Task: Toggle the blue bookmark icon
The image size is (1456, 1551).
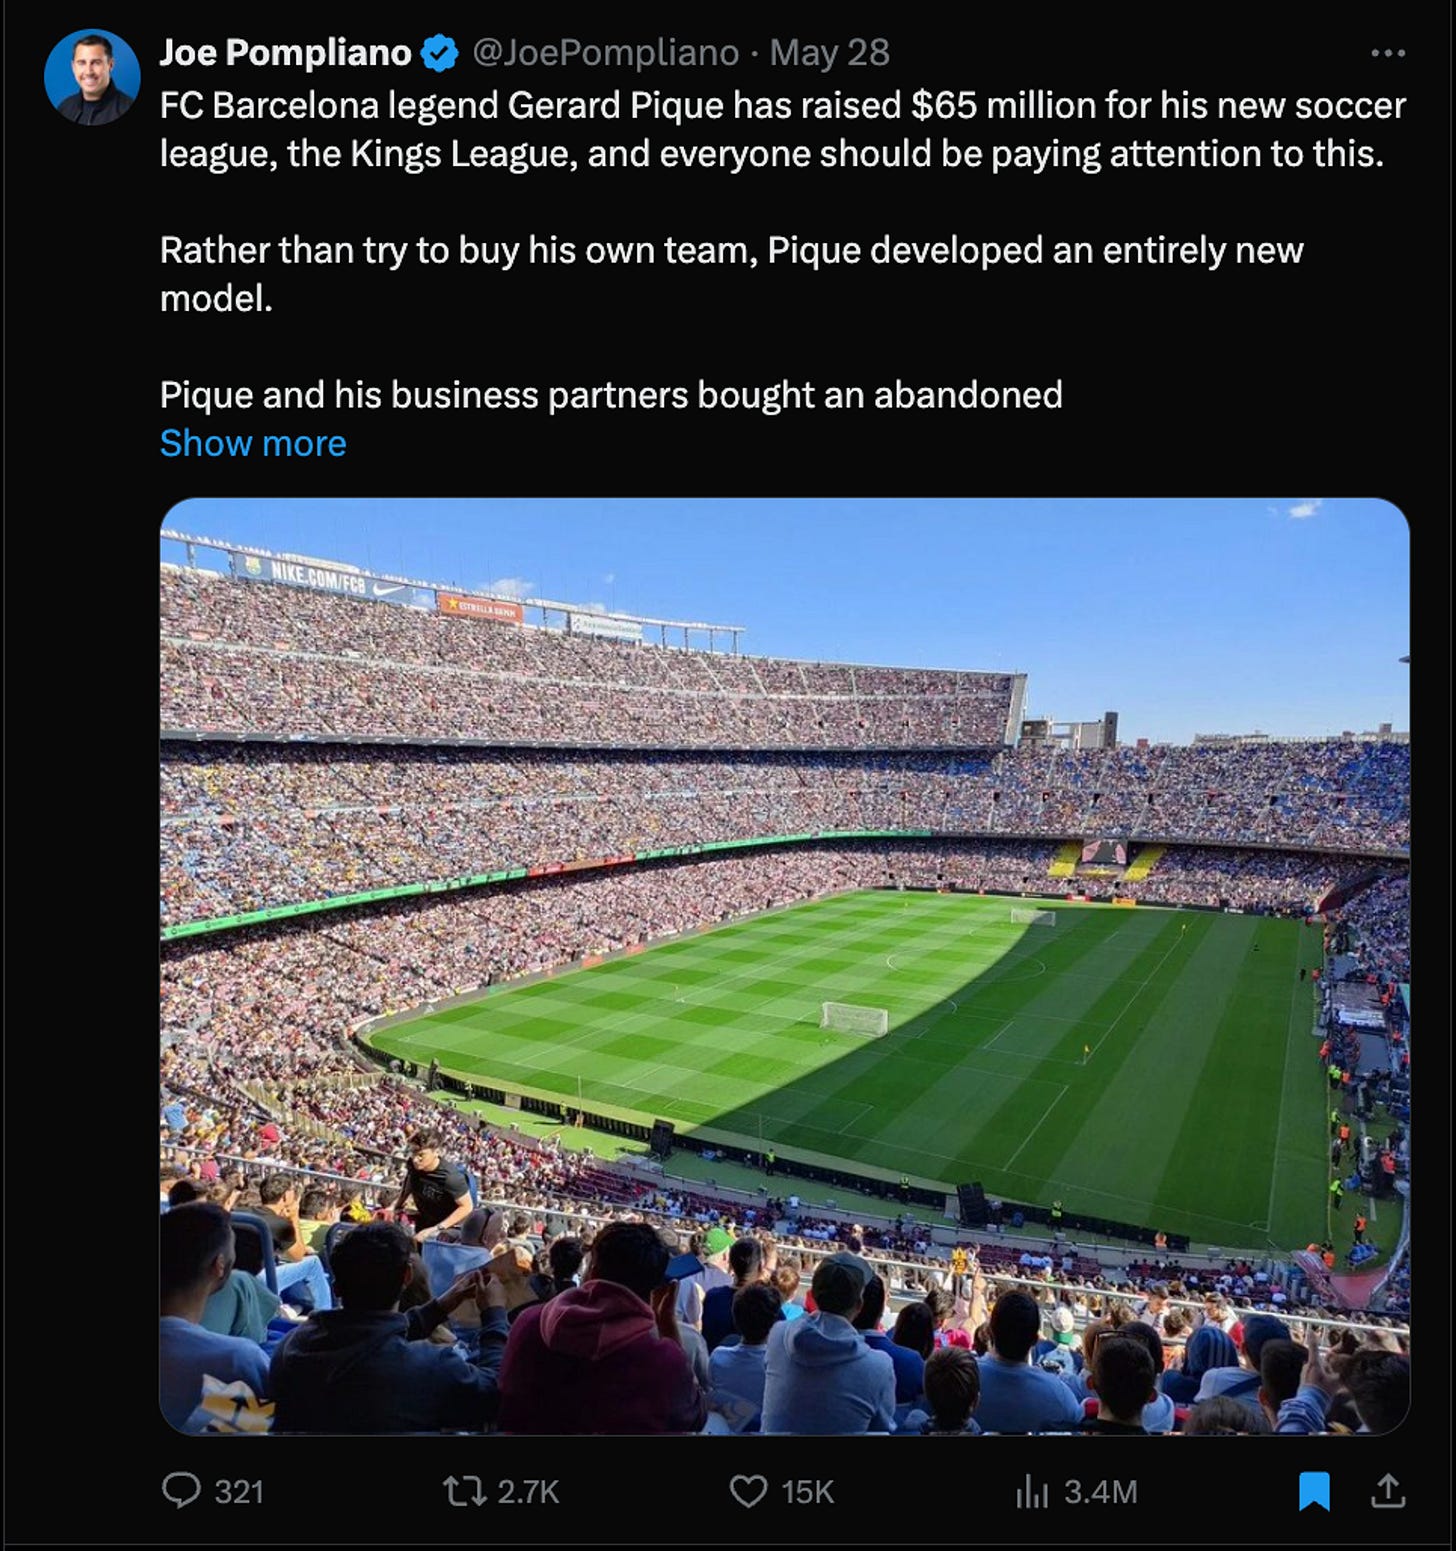Action: coord(1314,1491)
